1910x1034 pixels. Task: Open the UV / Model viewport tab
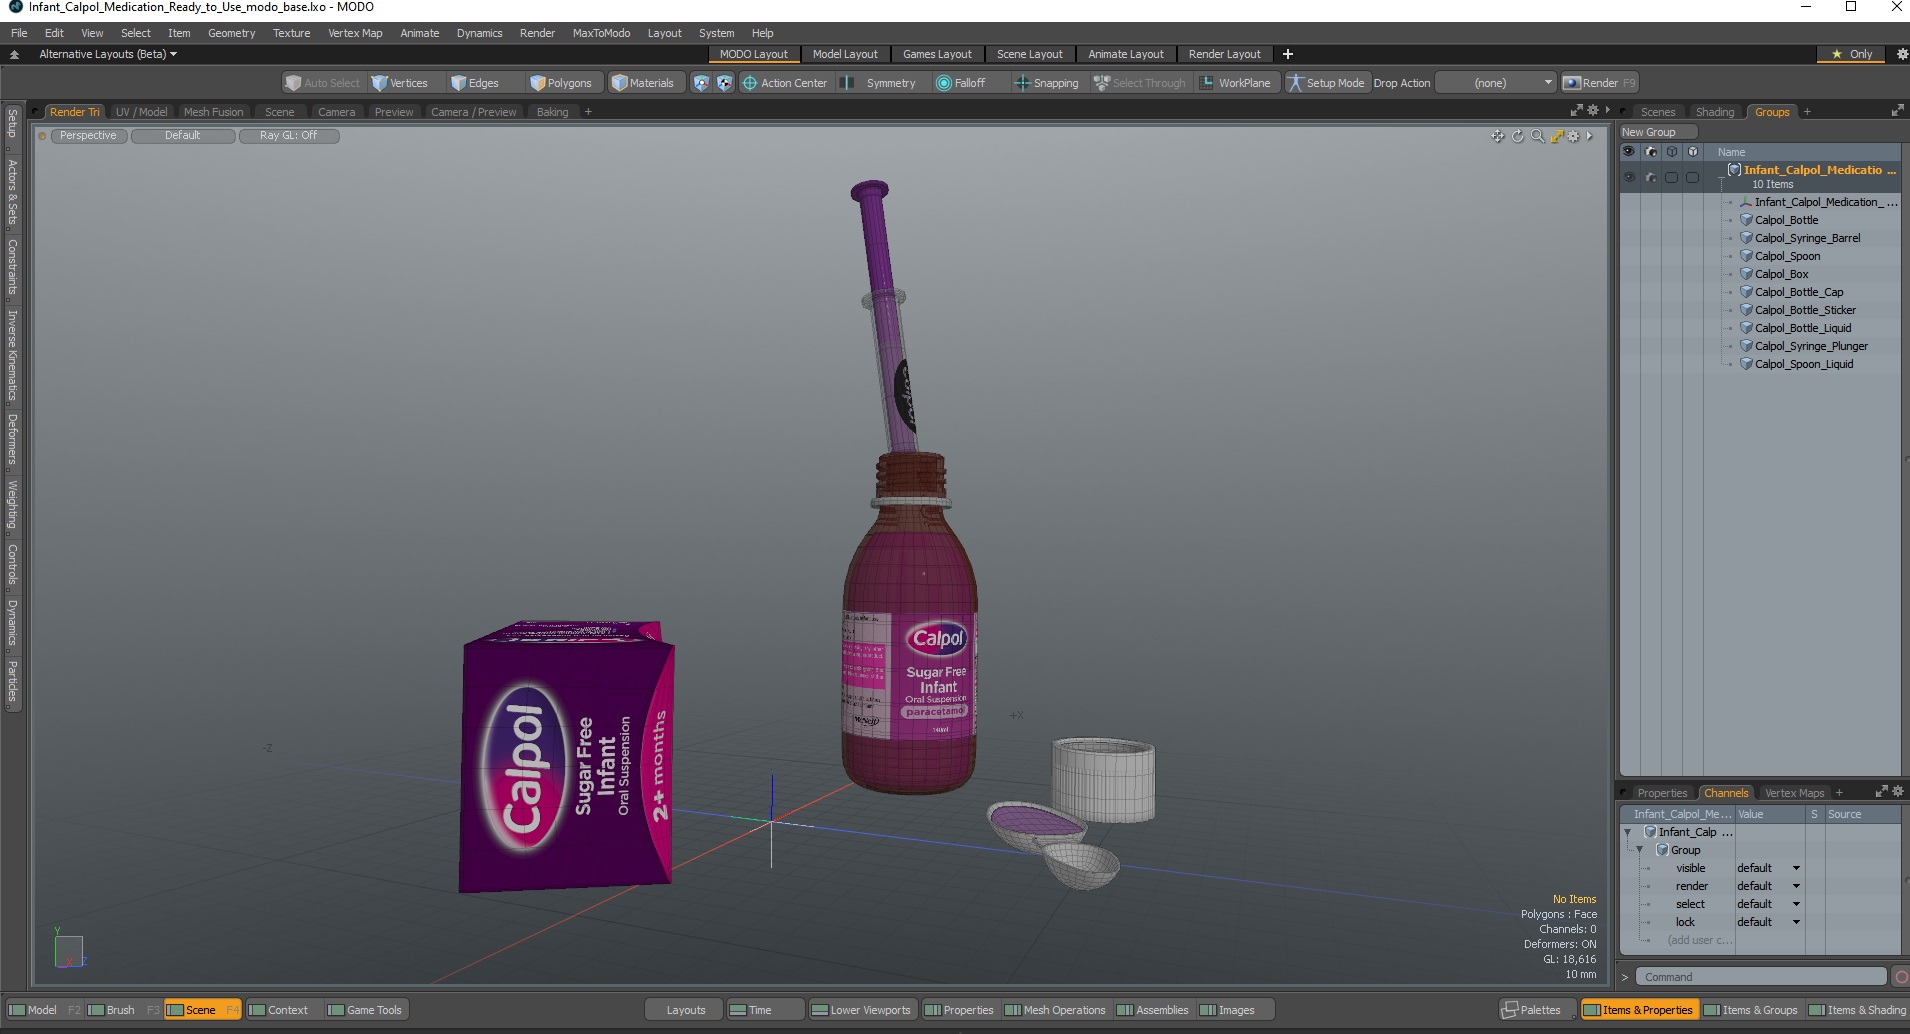coord(141,112)
